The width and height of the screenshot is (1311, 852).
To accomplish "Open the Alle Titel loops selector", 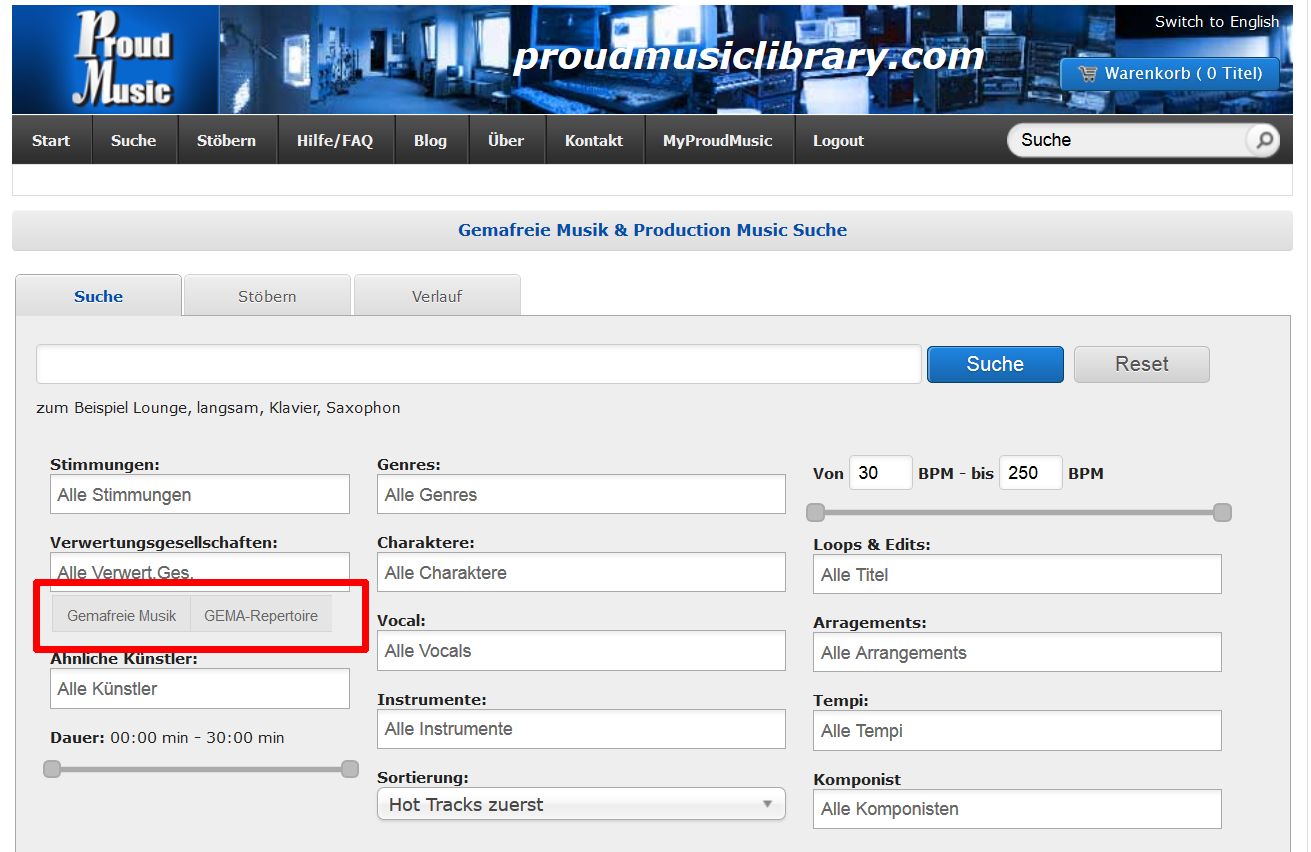I will point(1017,574).
